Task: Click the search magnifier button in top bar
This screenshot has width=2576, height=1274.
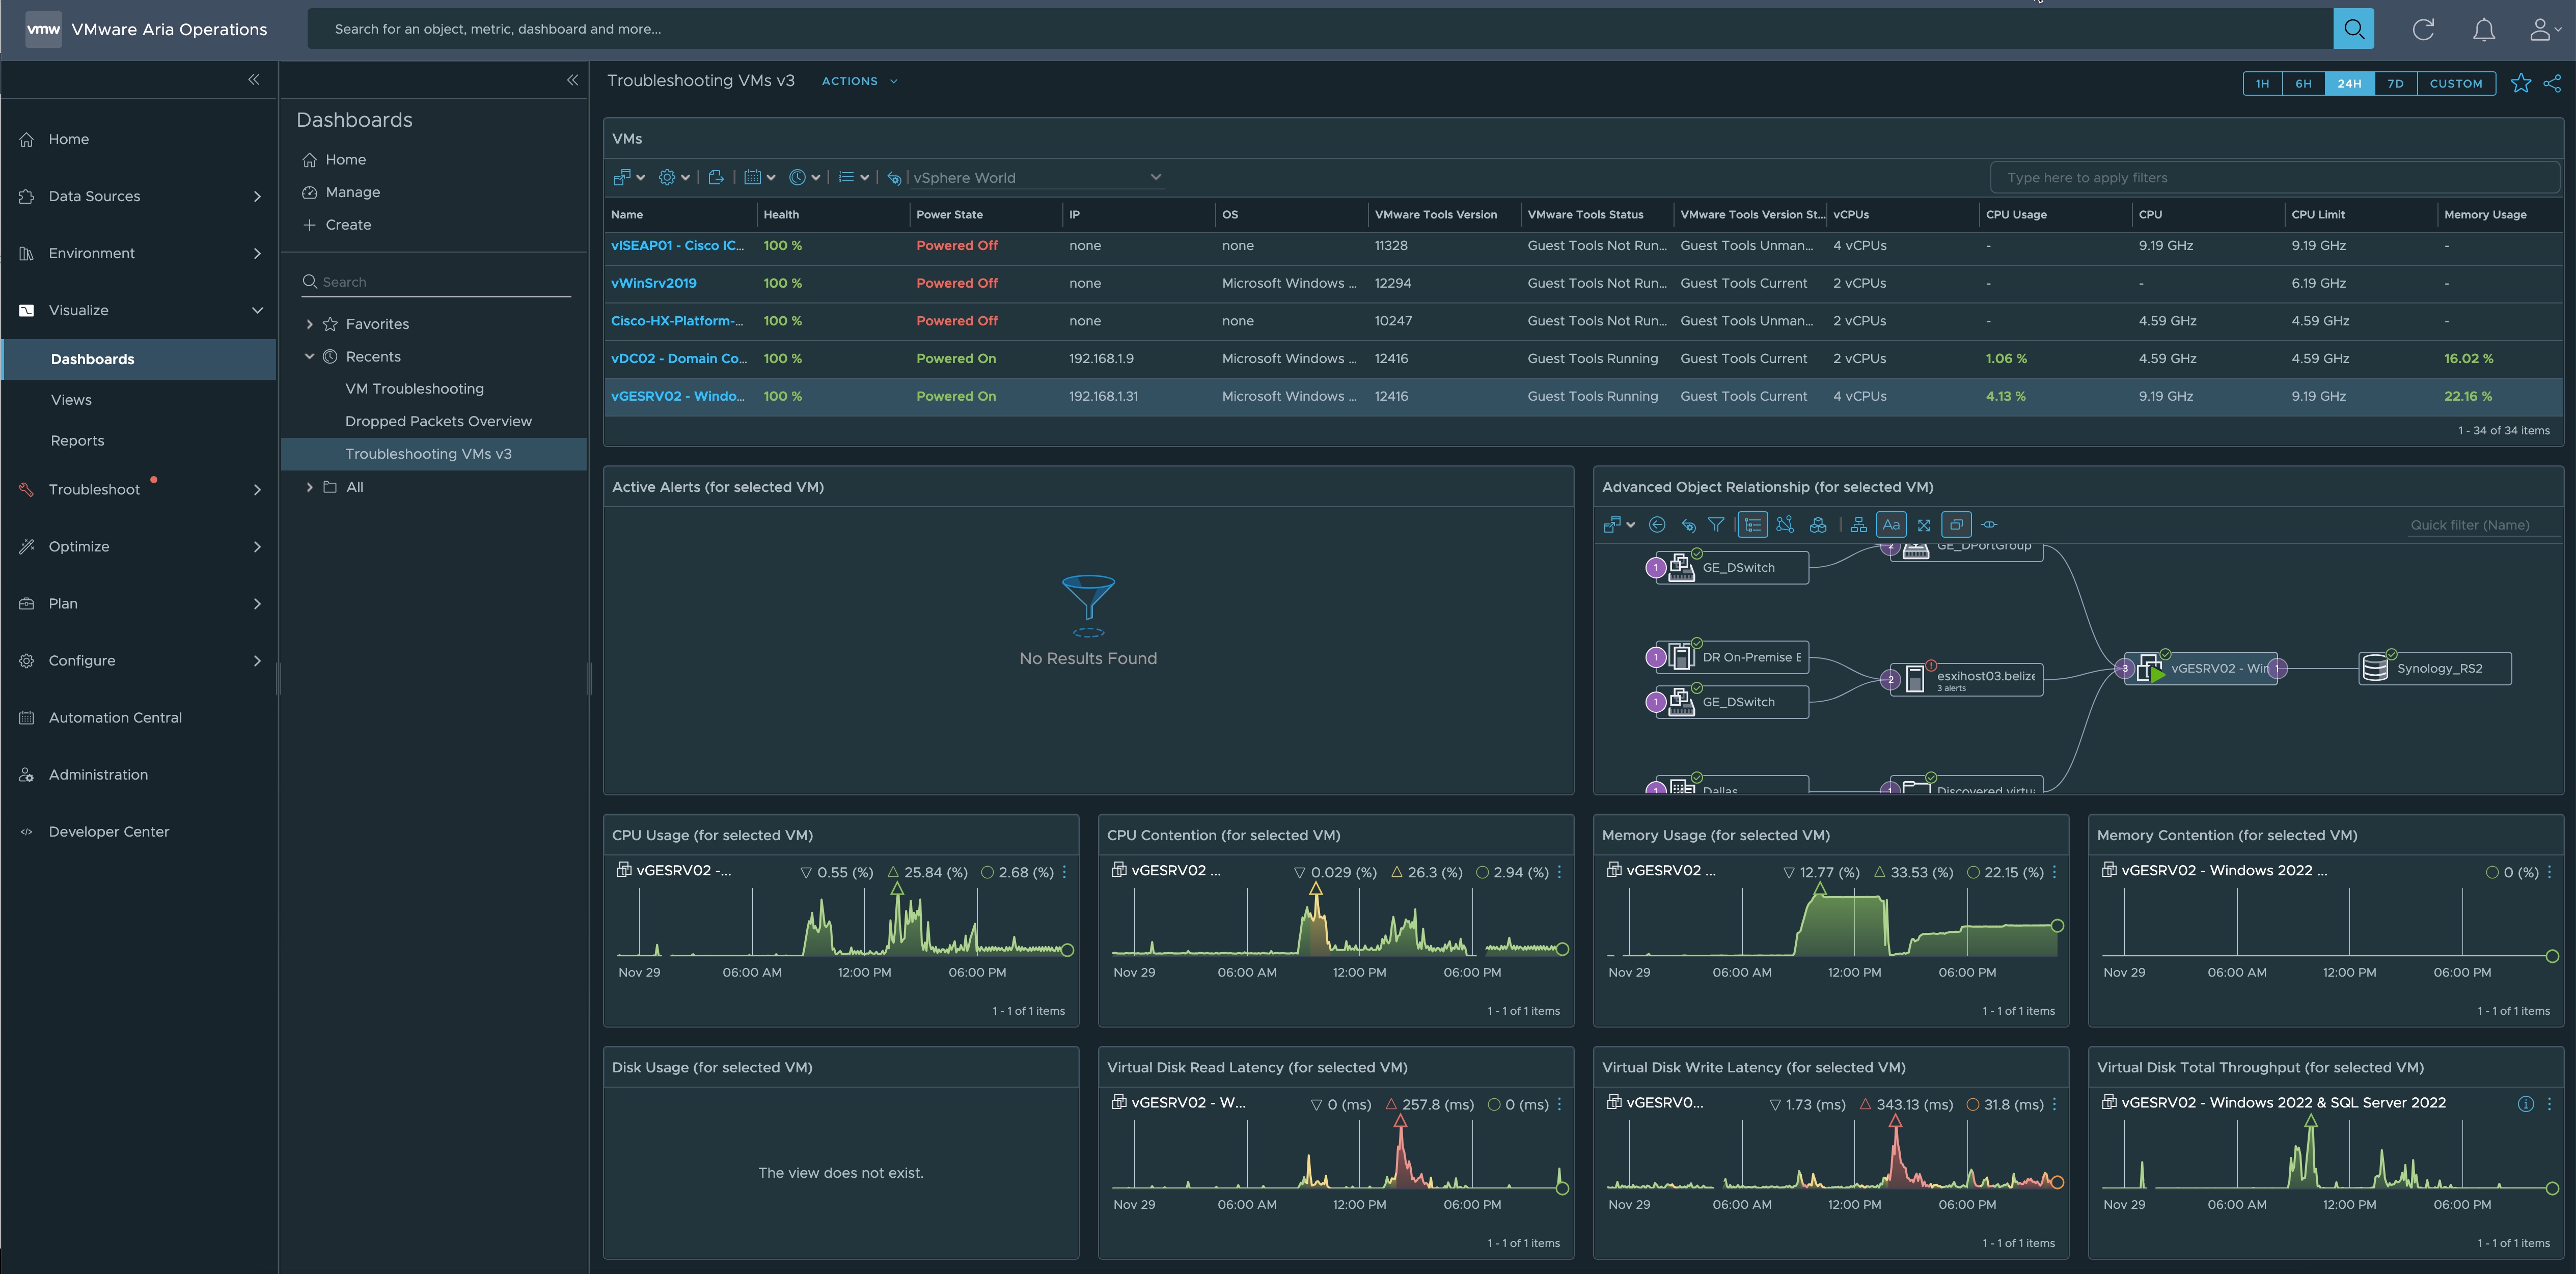Action: 2353,29
